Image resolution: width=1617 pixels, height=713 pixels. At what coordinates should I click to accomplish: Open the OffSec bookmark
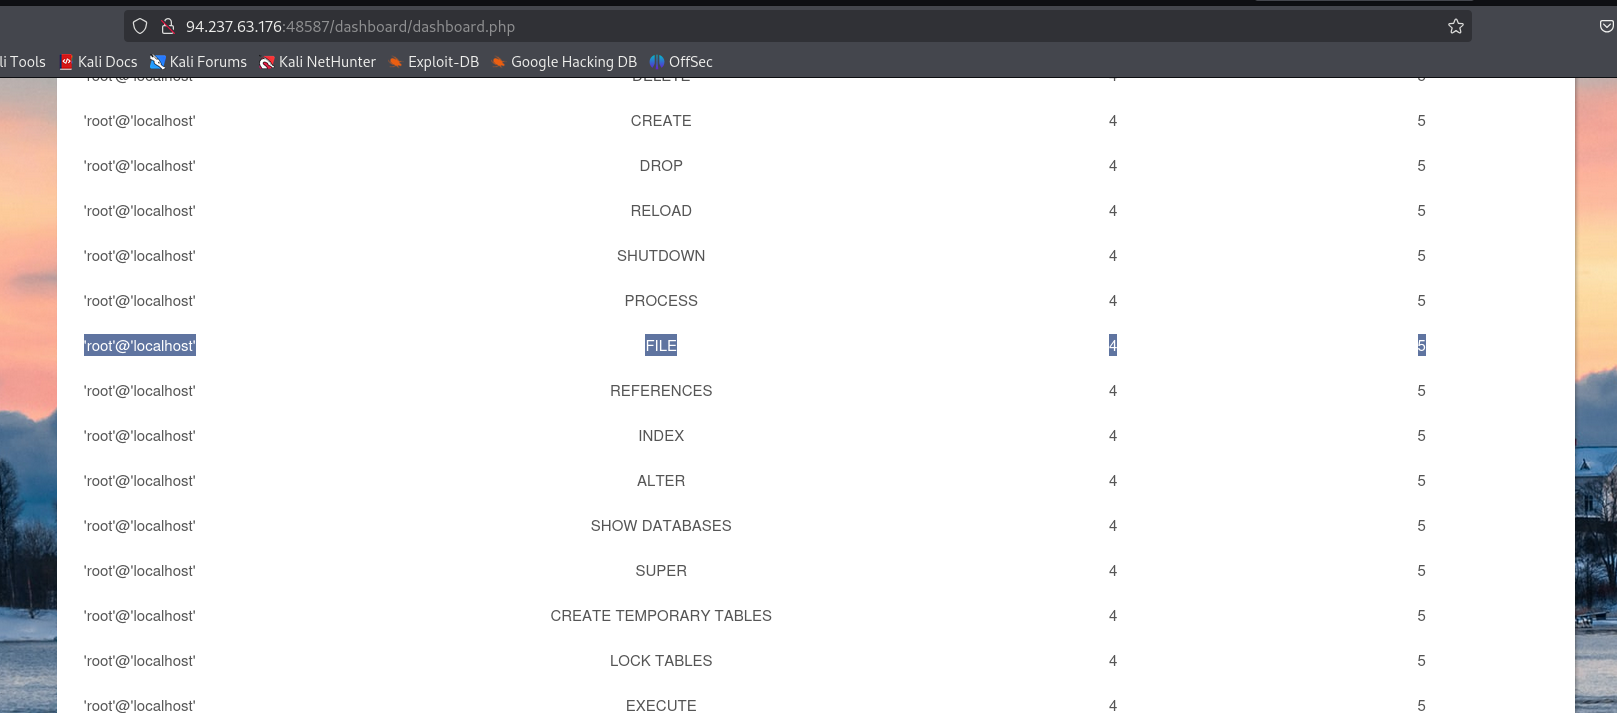pos(681,62)
